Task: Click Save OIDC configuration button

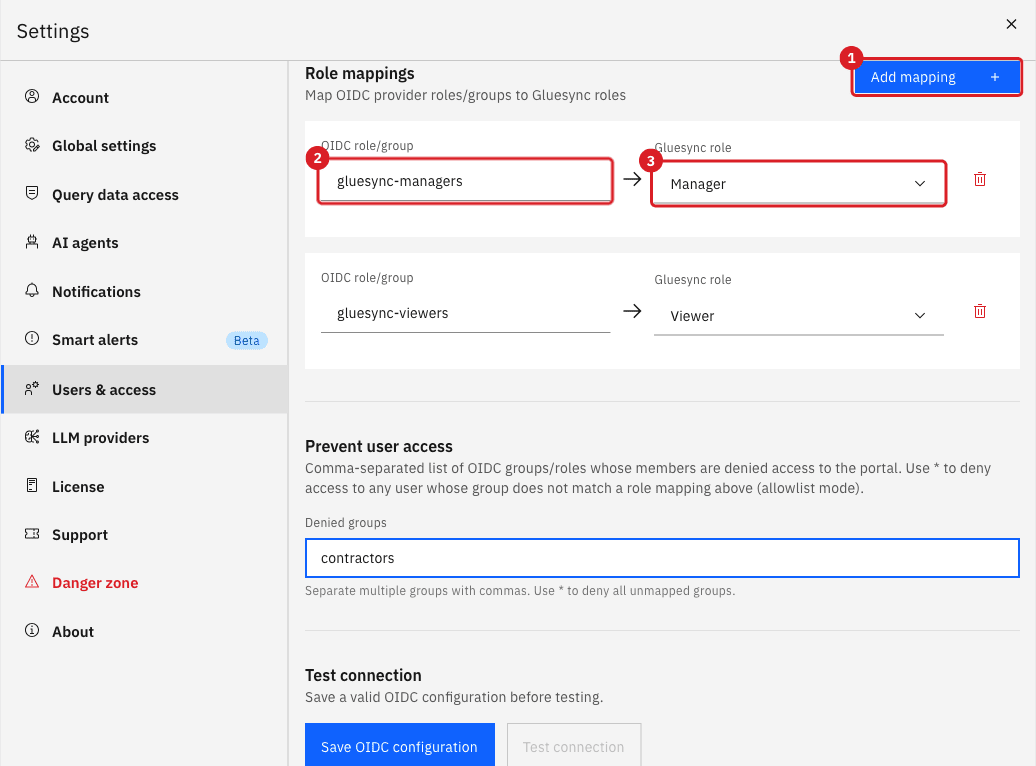Action: point(400,746)
